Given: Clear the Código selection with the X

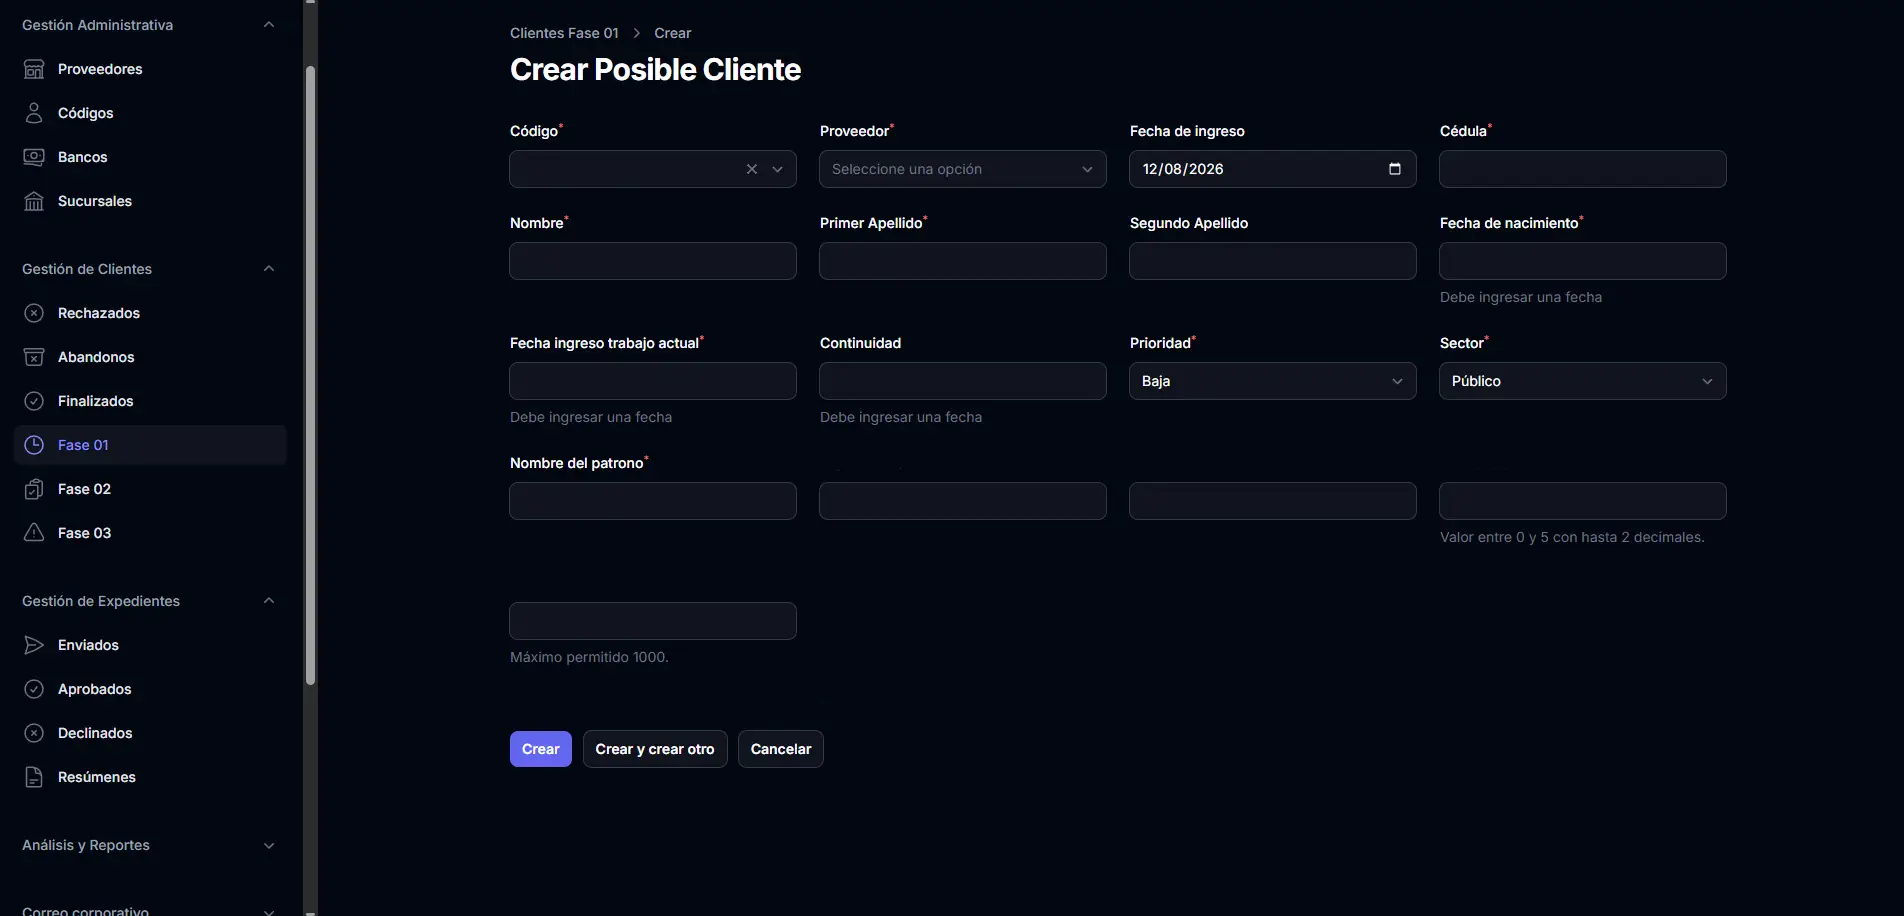Looking at the screenshot, I should (x=752, y=169).
